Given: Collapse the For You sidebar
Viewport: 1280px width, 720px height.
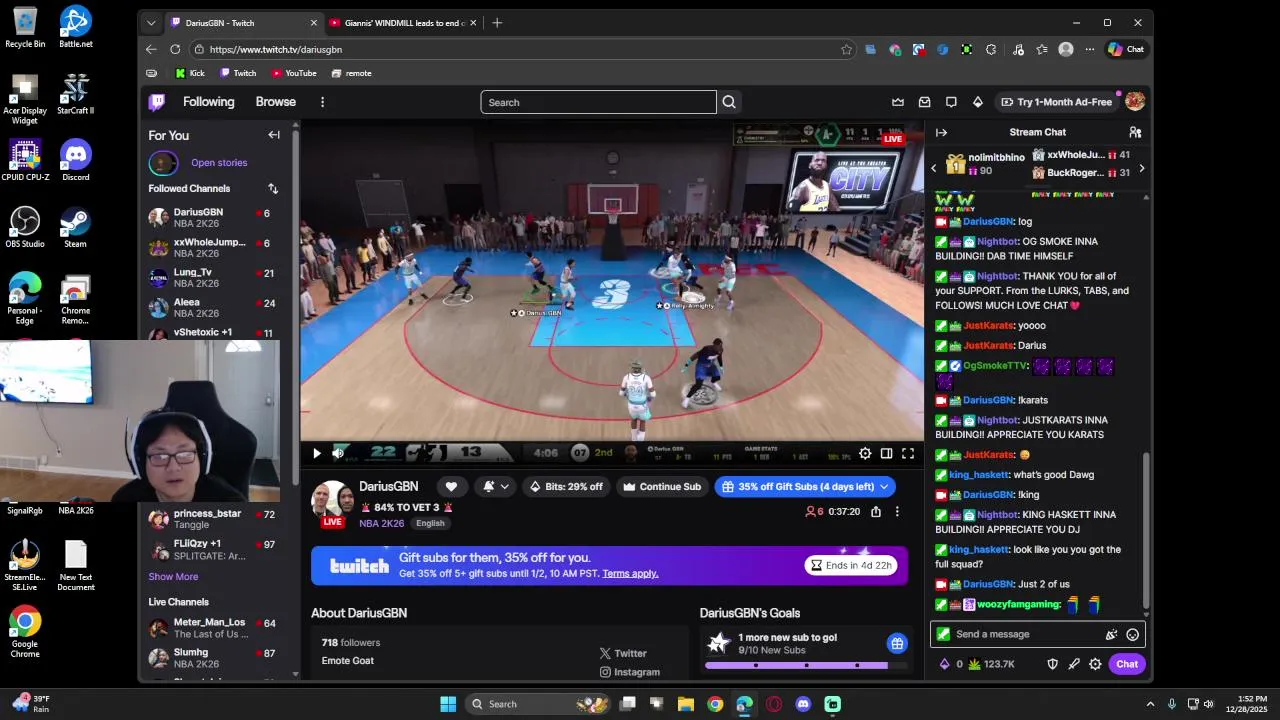Looking at the screenshot, I should click(274, 135).
